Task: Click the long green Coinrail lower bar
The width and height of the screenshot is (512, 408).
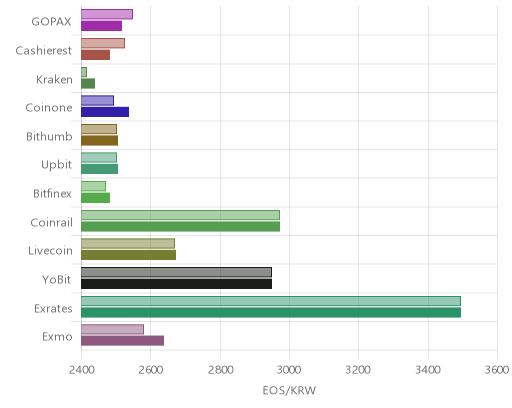Action: click(180, 227)
